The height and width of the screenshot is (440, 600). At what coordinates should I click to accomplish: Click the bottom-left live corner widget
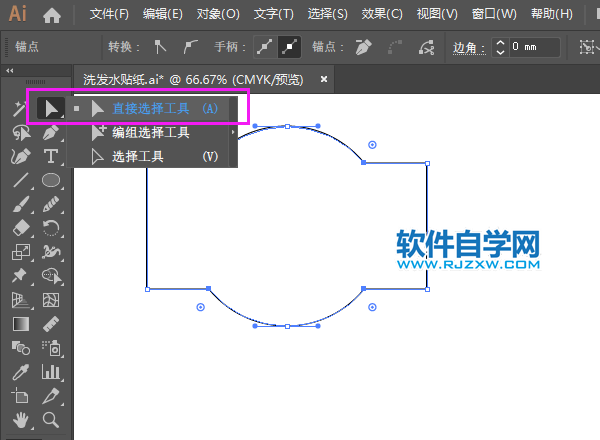pos(201,307)
